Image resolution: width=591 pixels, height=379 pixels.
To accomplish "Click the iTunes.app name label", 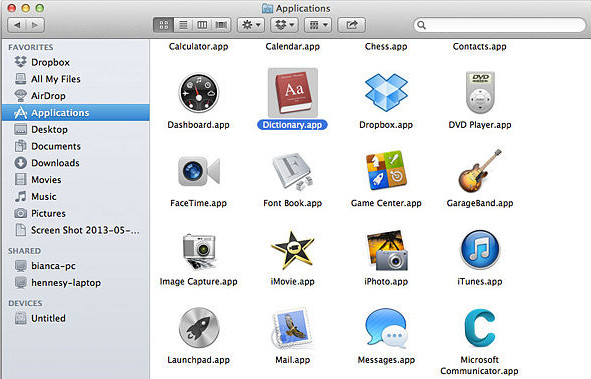I will 480,281.
